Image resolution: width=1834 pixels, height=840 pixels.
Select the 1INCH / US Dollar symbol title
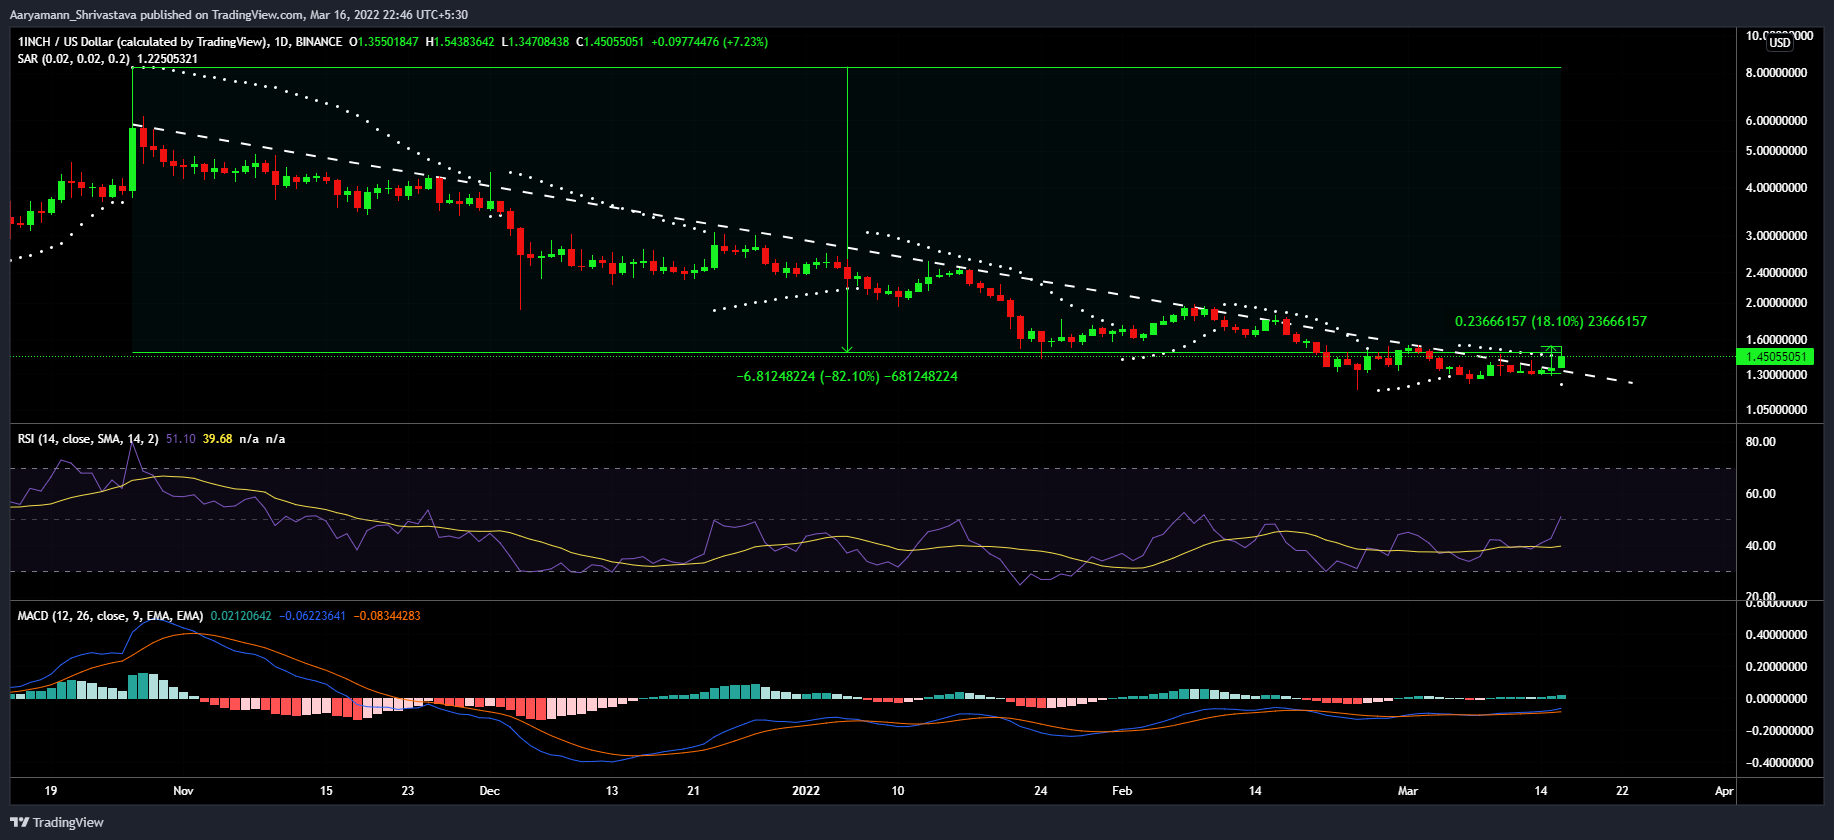[142, 42]
